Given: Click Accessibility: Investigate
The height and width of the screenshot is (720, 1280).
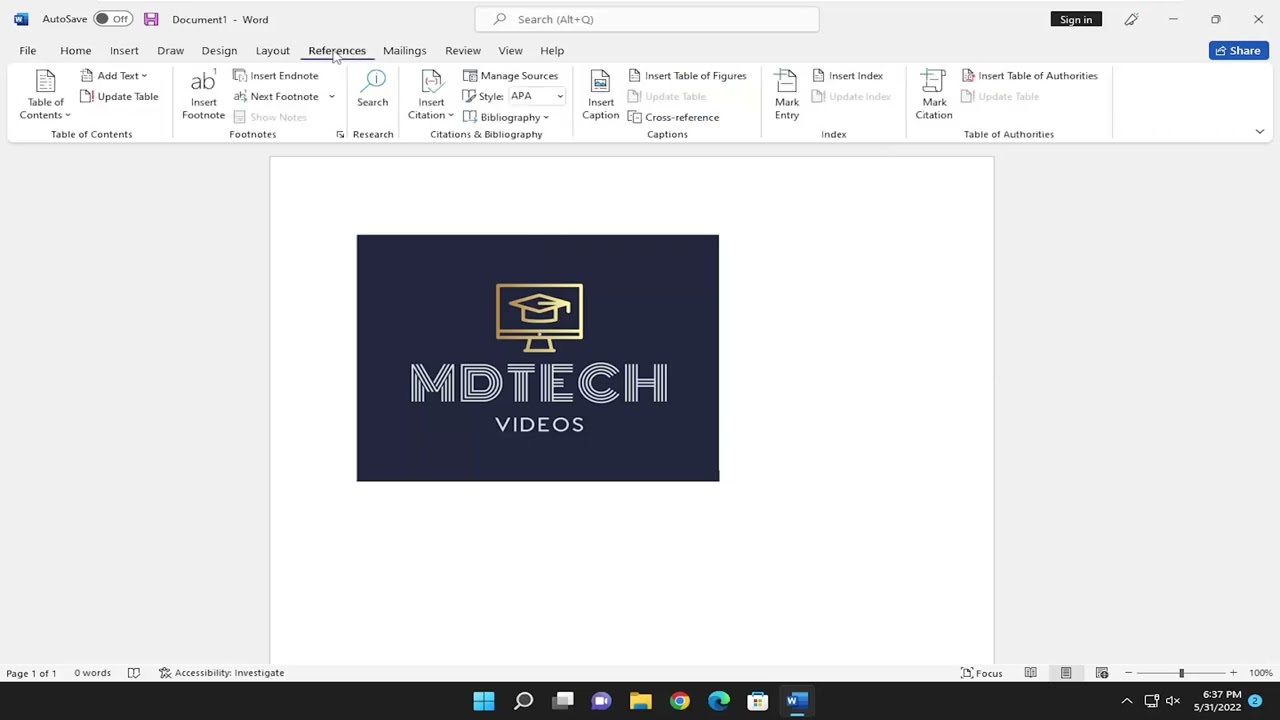Looking at the screenshot, I should [x=221, y=673].
